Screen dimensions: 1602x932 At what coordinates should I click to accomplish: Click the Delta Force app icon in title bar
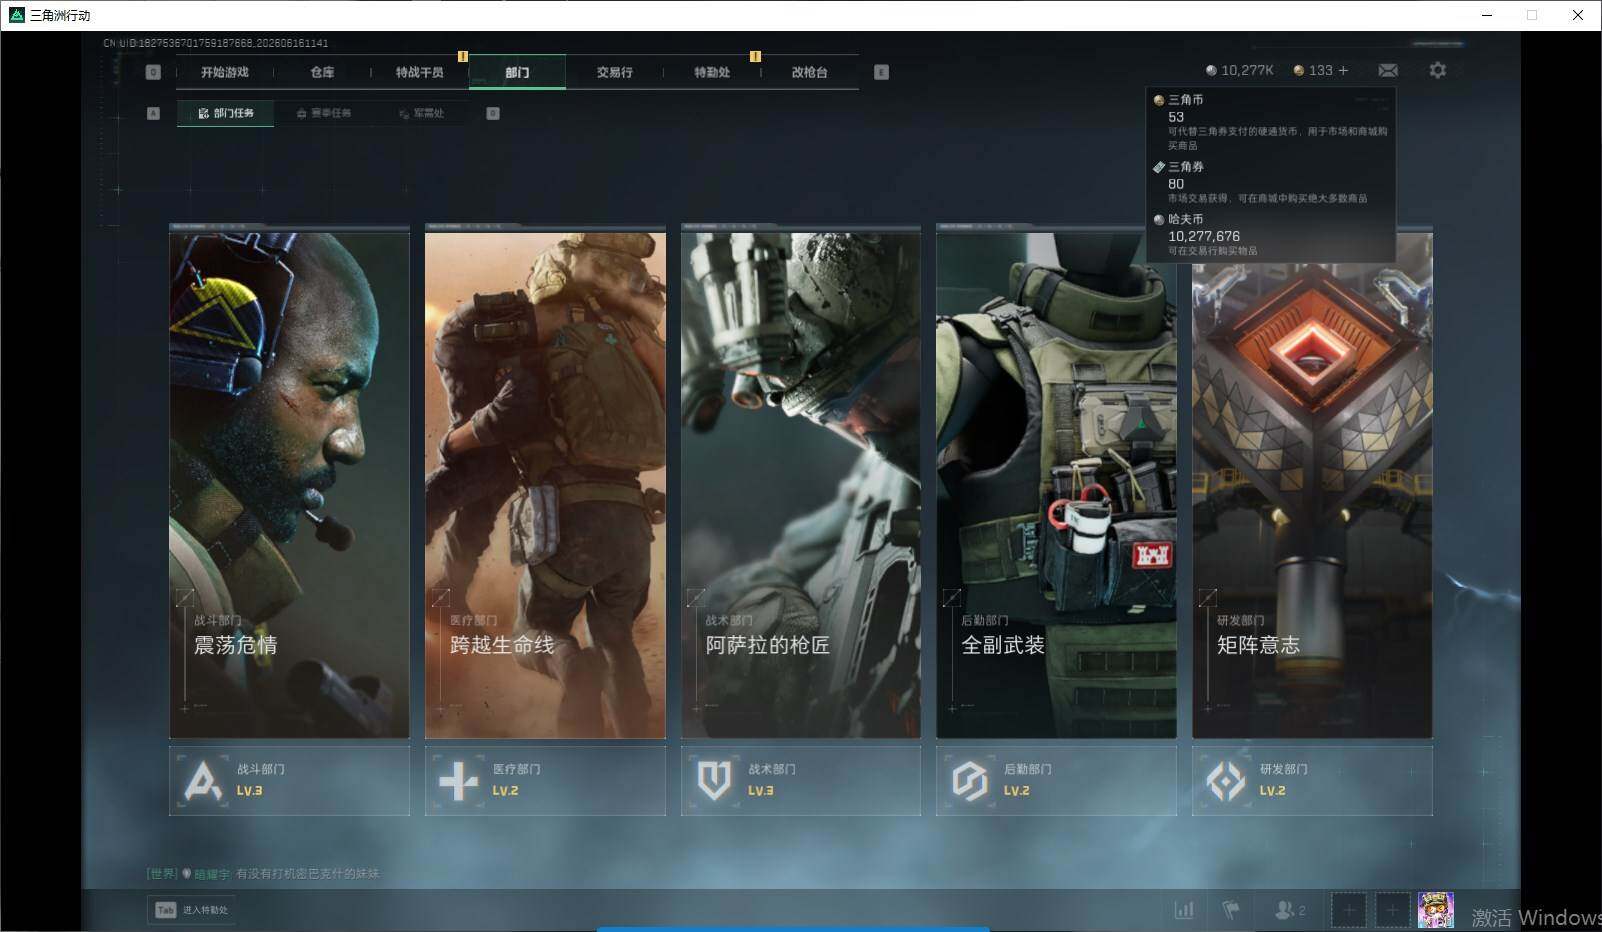click(x=16, y=15)
